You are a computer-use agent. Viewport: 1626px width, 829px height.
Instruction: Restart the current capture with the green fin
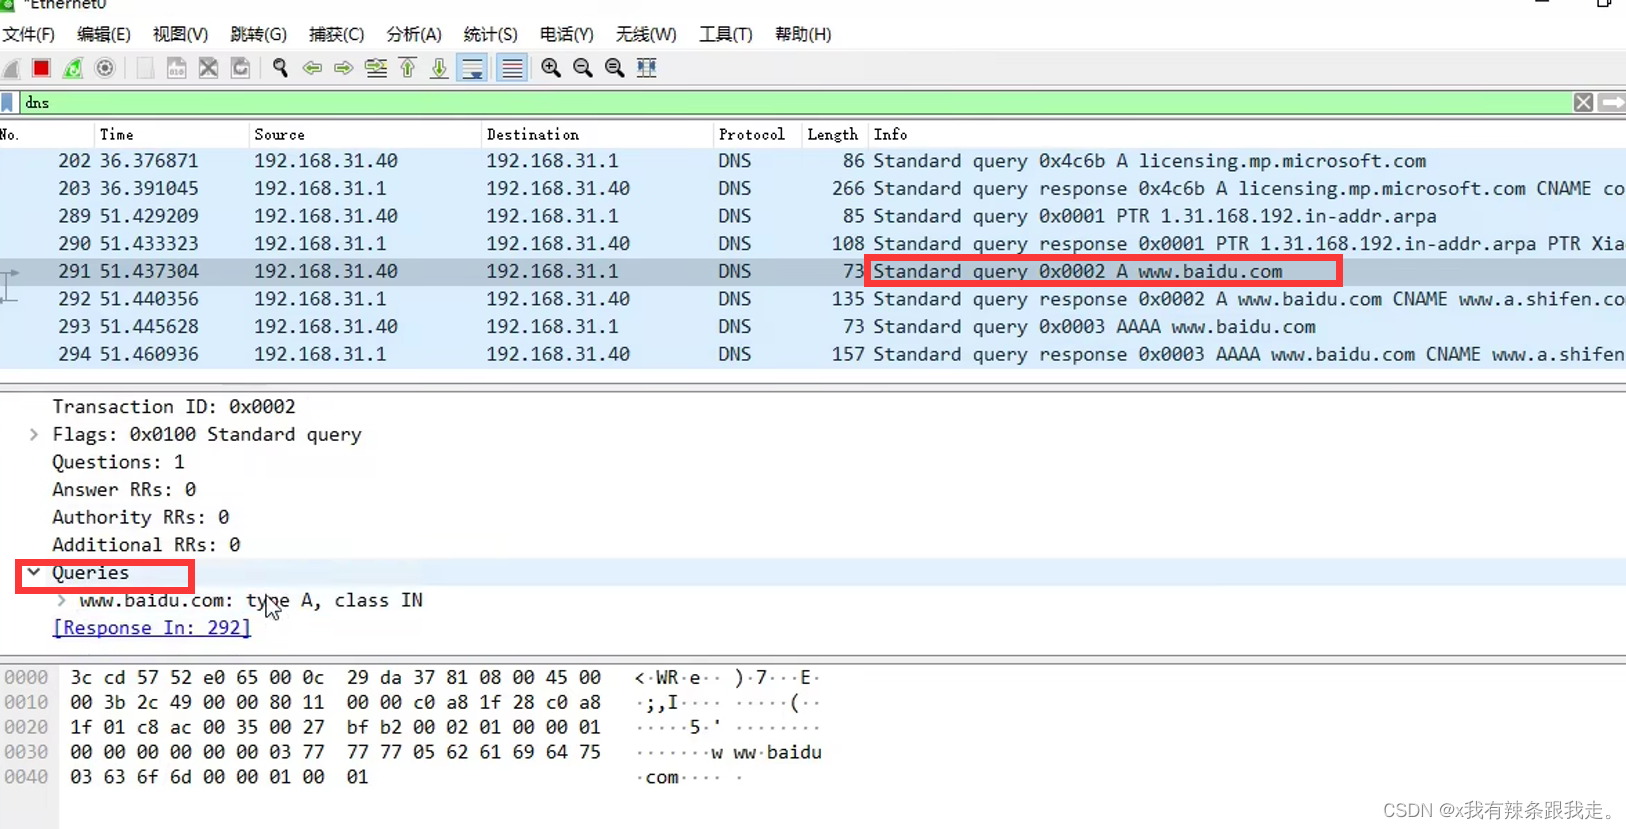73,68
